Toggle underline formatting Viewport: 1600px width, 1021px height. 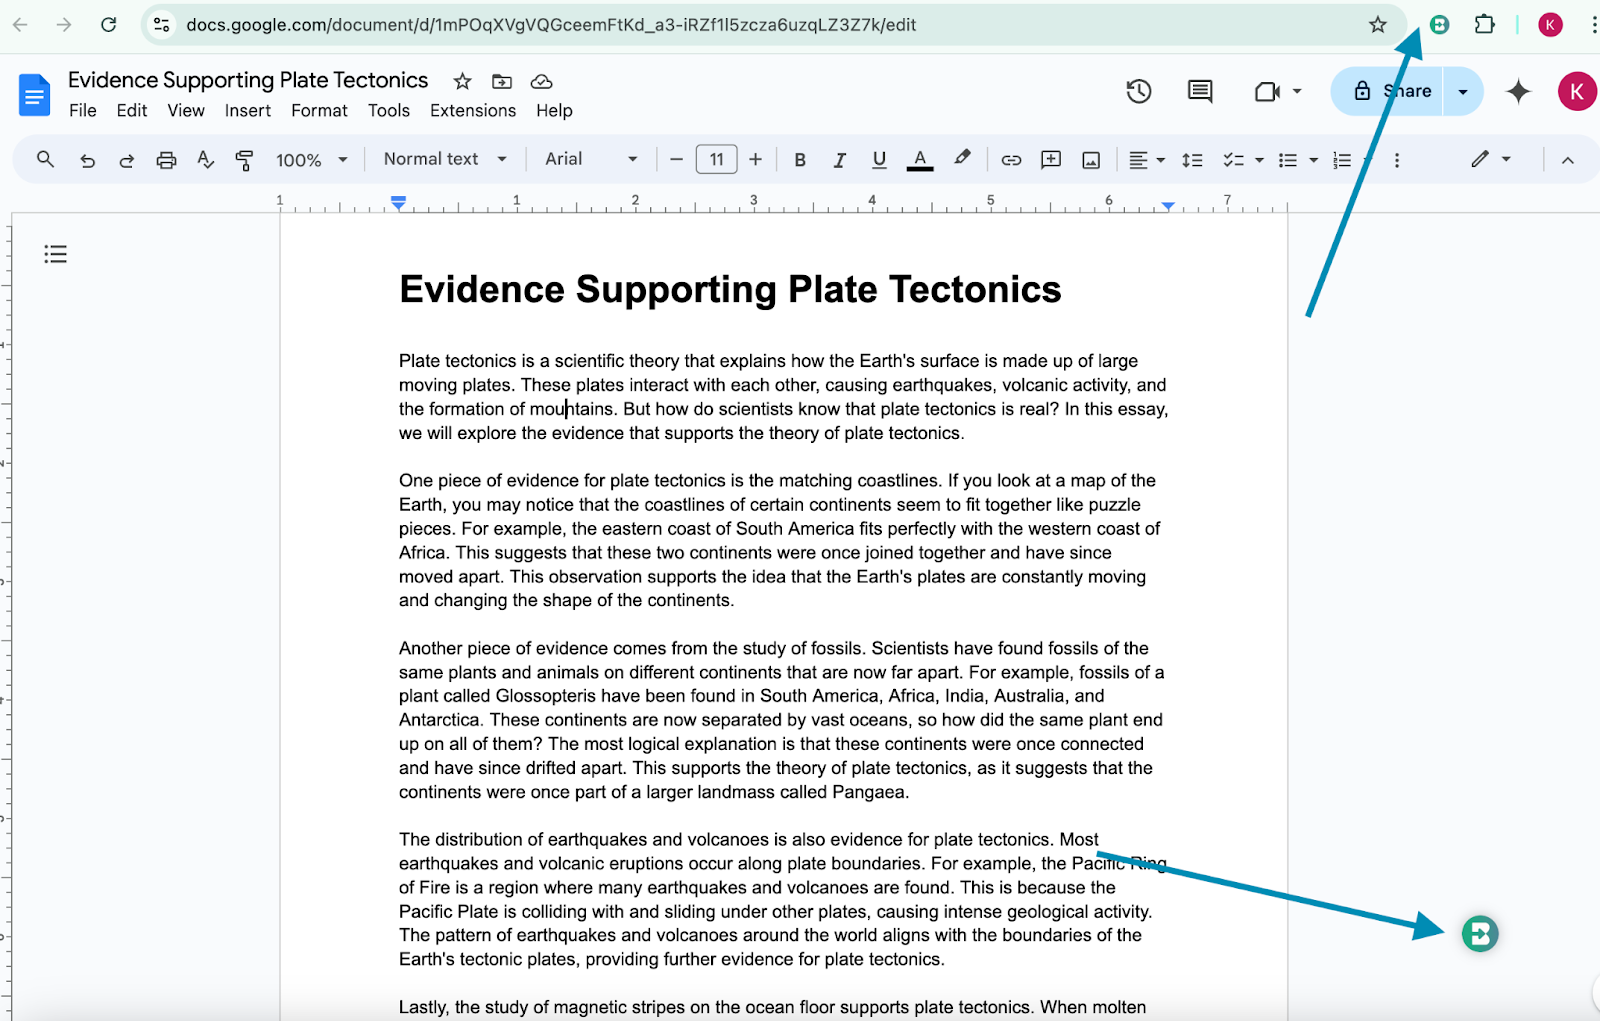click(x=879, y=160)
